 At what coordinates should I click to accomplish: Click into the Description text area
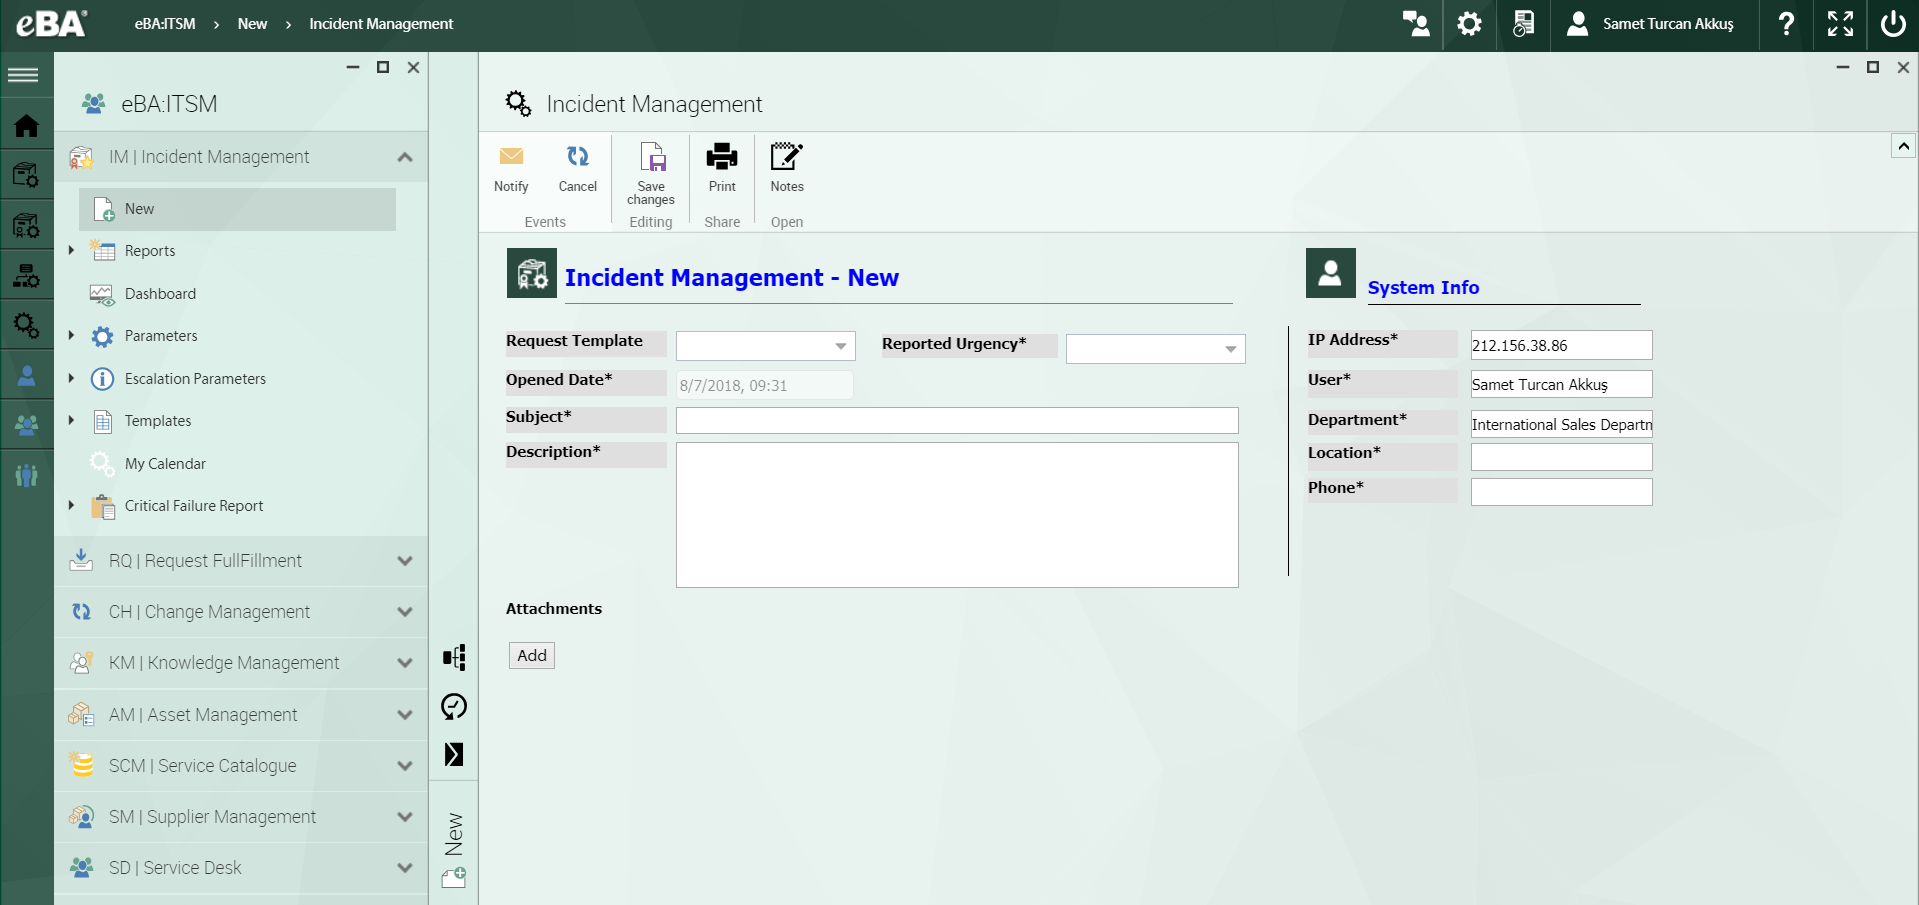(x=957, y=515)
